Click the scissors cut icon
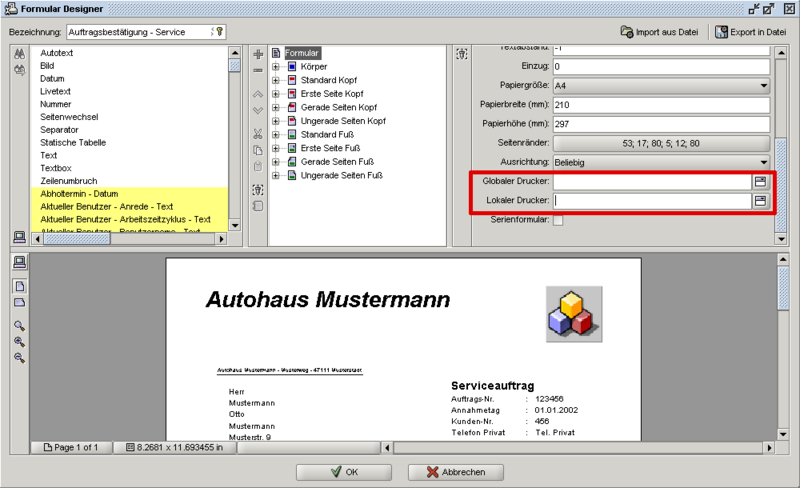The height and width of the screenshot is (488, 800). [x=257, y=133]
